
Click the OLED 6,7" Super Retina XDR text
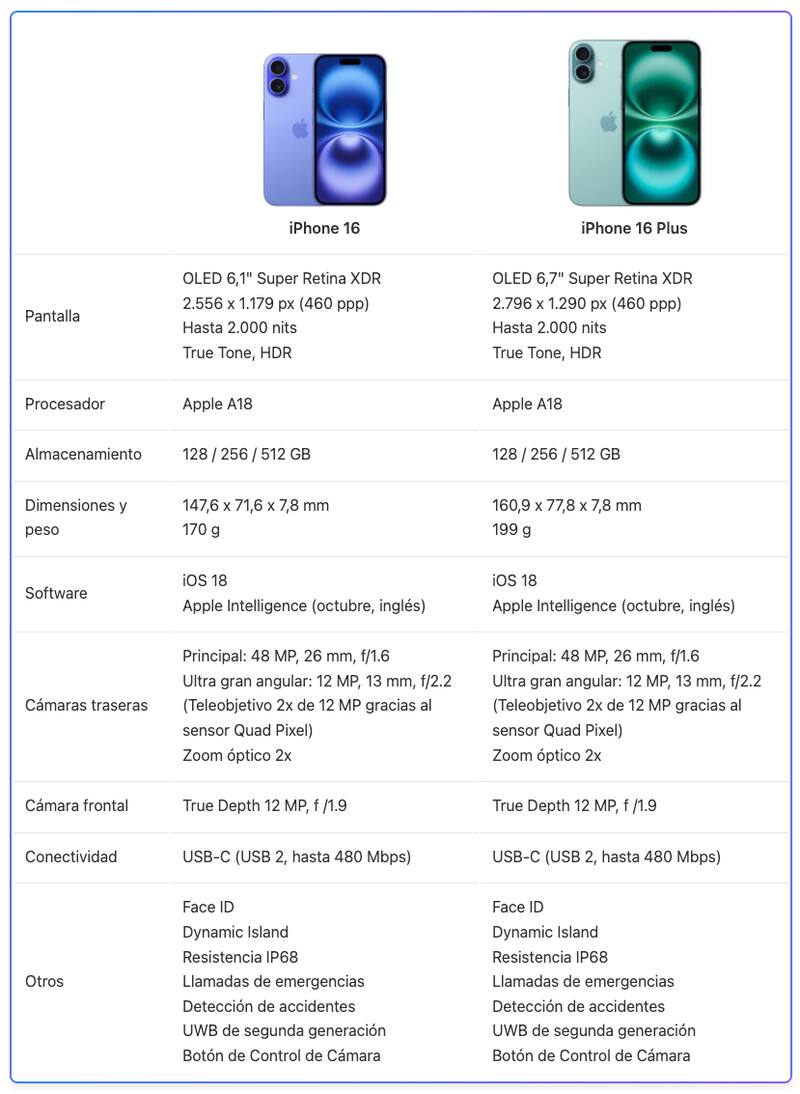tap(592, 279)
